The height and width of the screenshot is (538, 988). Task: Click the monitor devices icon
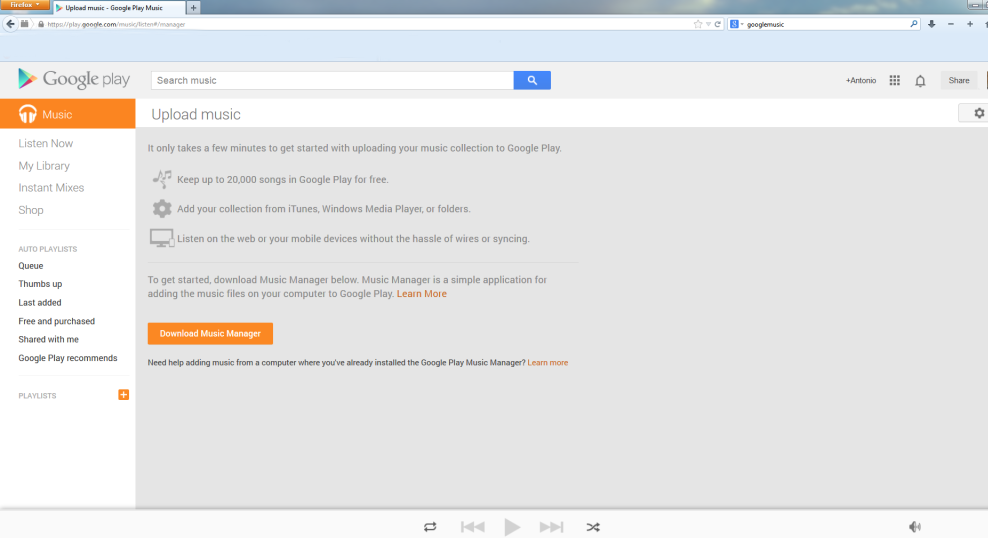point(162,238)
